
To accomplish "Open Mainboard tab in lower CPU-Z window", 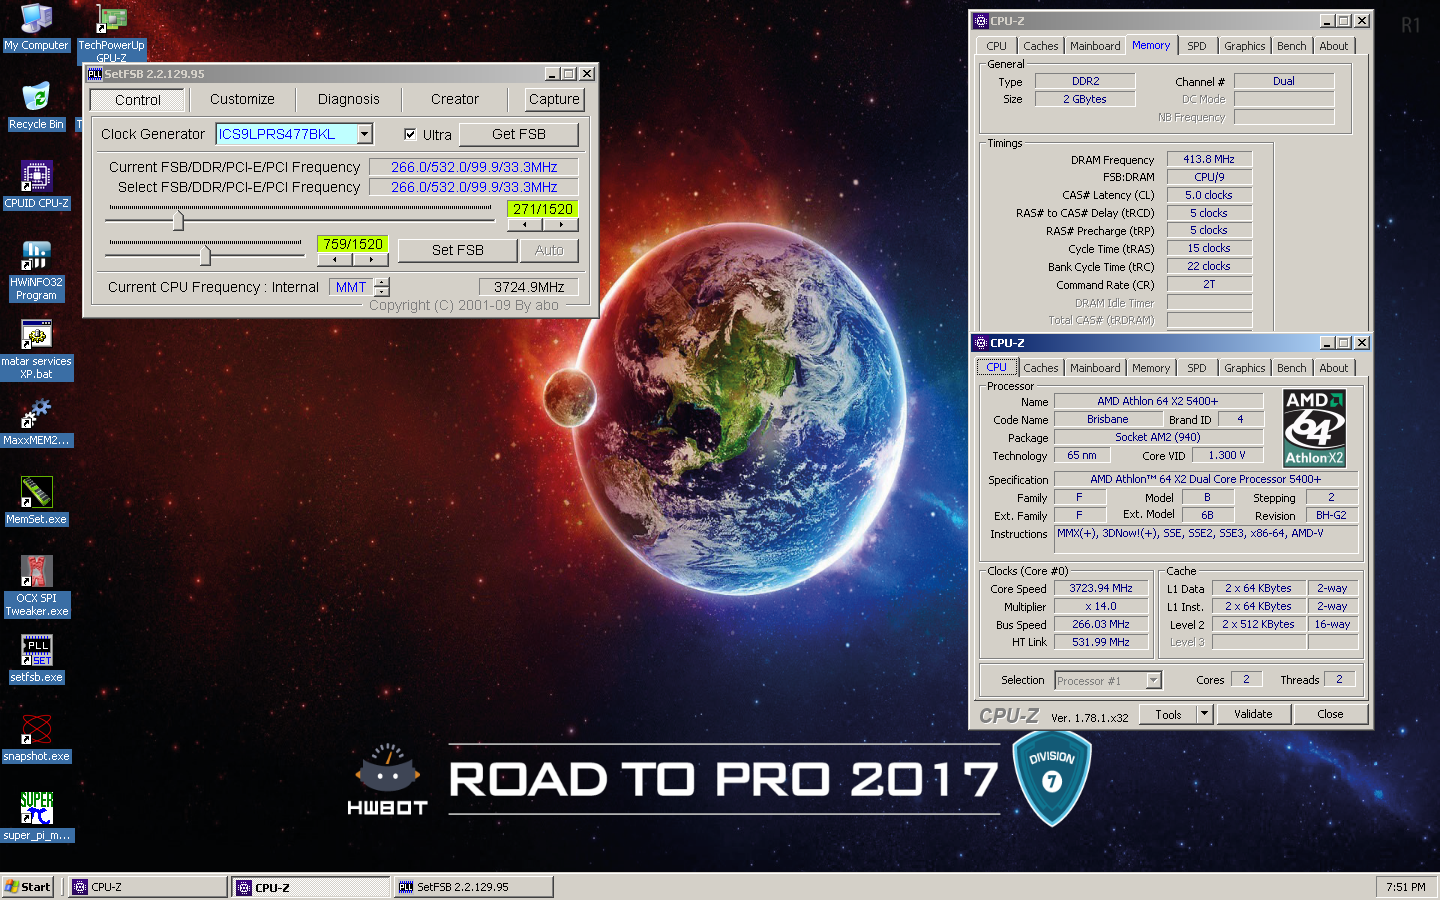I will pos(1095,368).
